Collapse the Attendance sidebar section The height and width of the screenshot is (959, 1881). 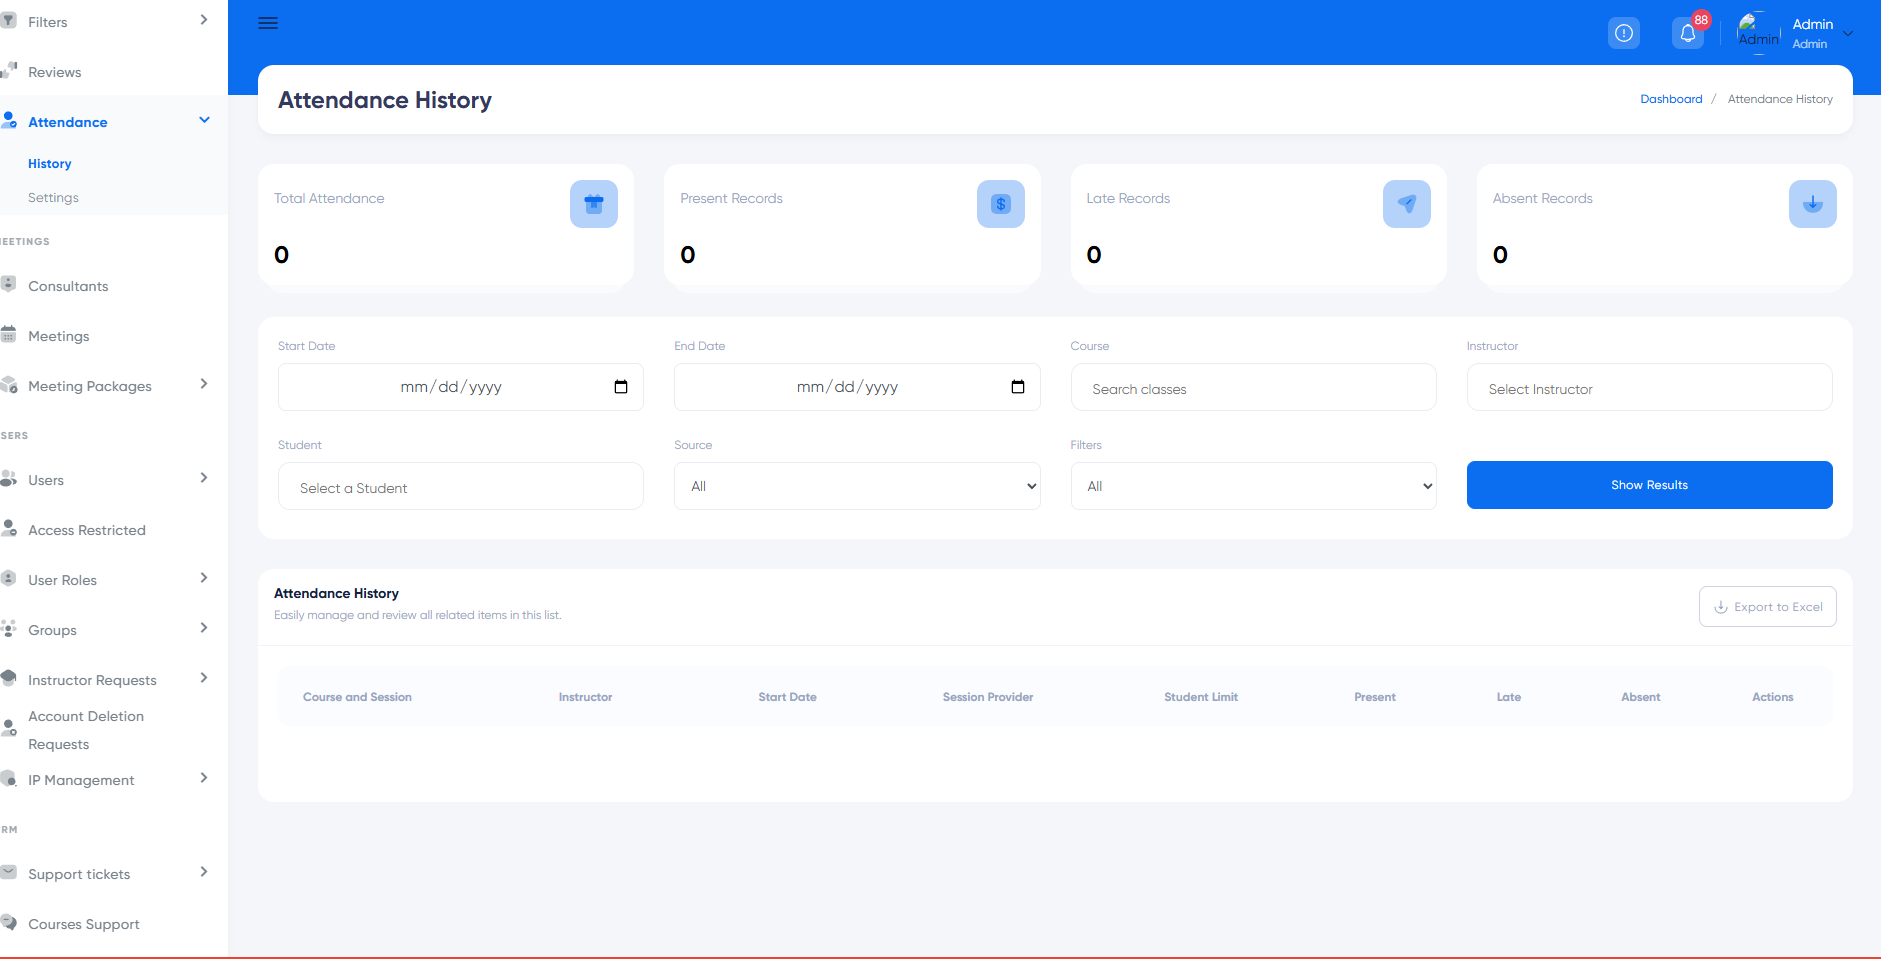[204, 120]
